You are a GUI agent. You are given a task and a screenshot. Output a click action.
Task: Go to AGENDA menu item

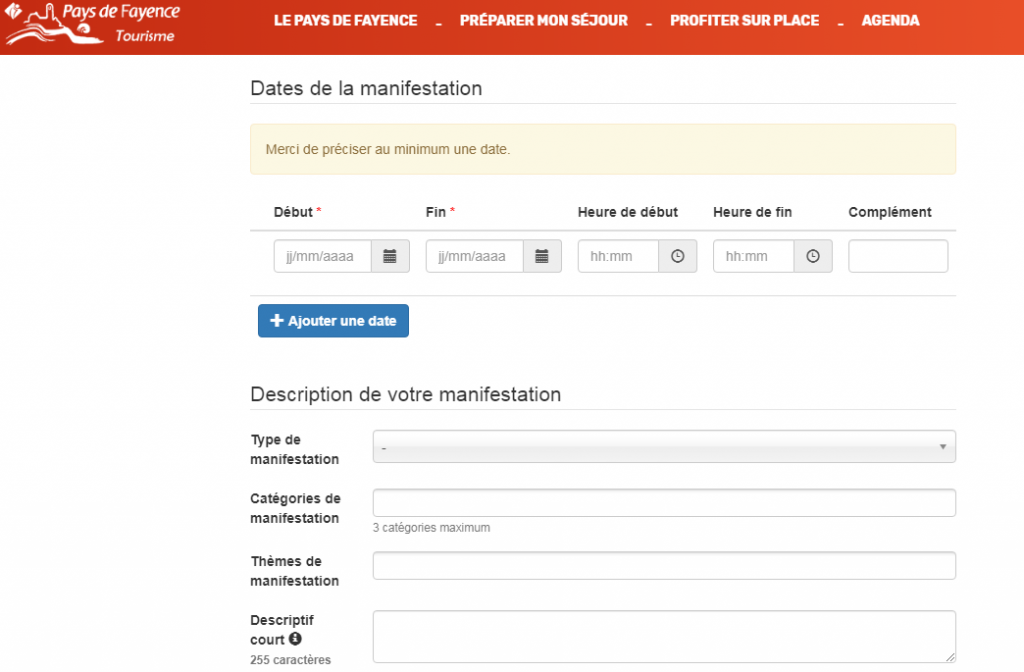point(890,21)
